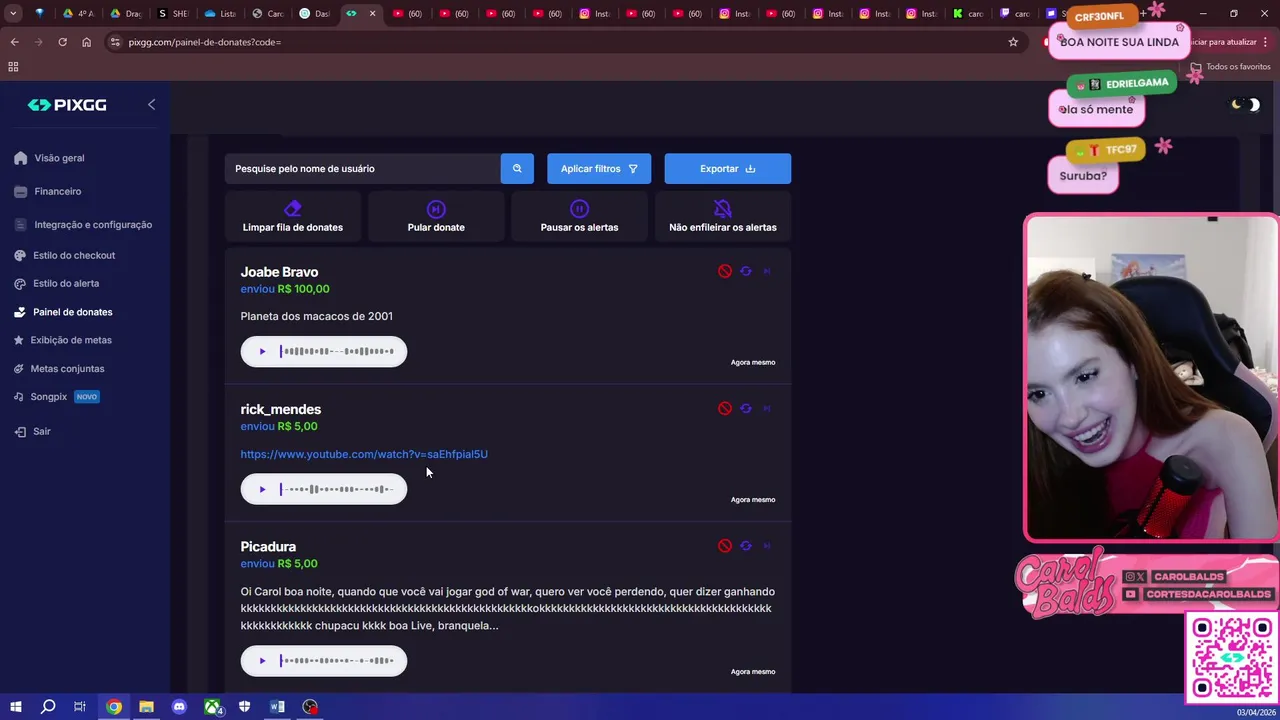Screen dimensions: 1280x720
Task: Click the R$ 100,00 amount
Action: (303, 289)
